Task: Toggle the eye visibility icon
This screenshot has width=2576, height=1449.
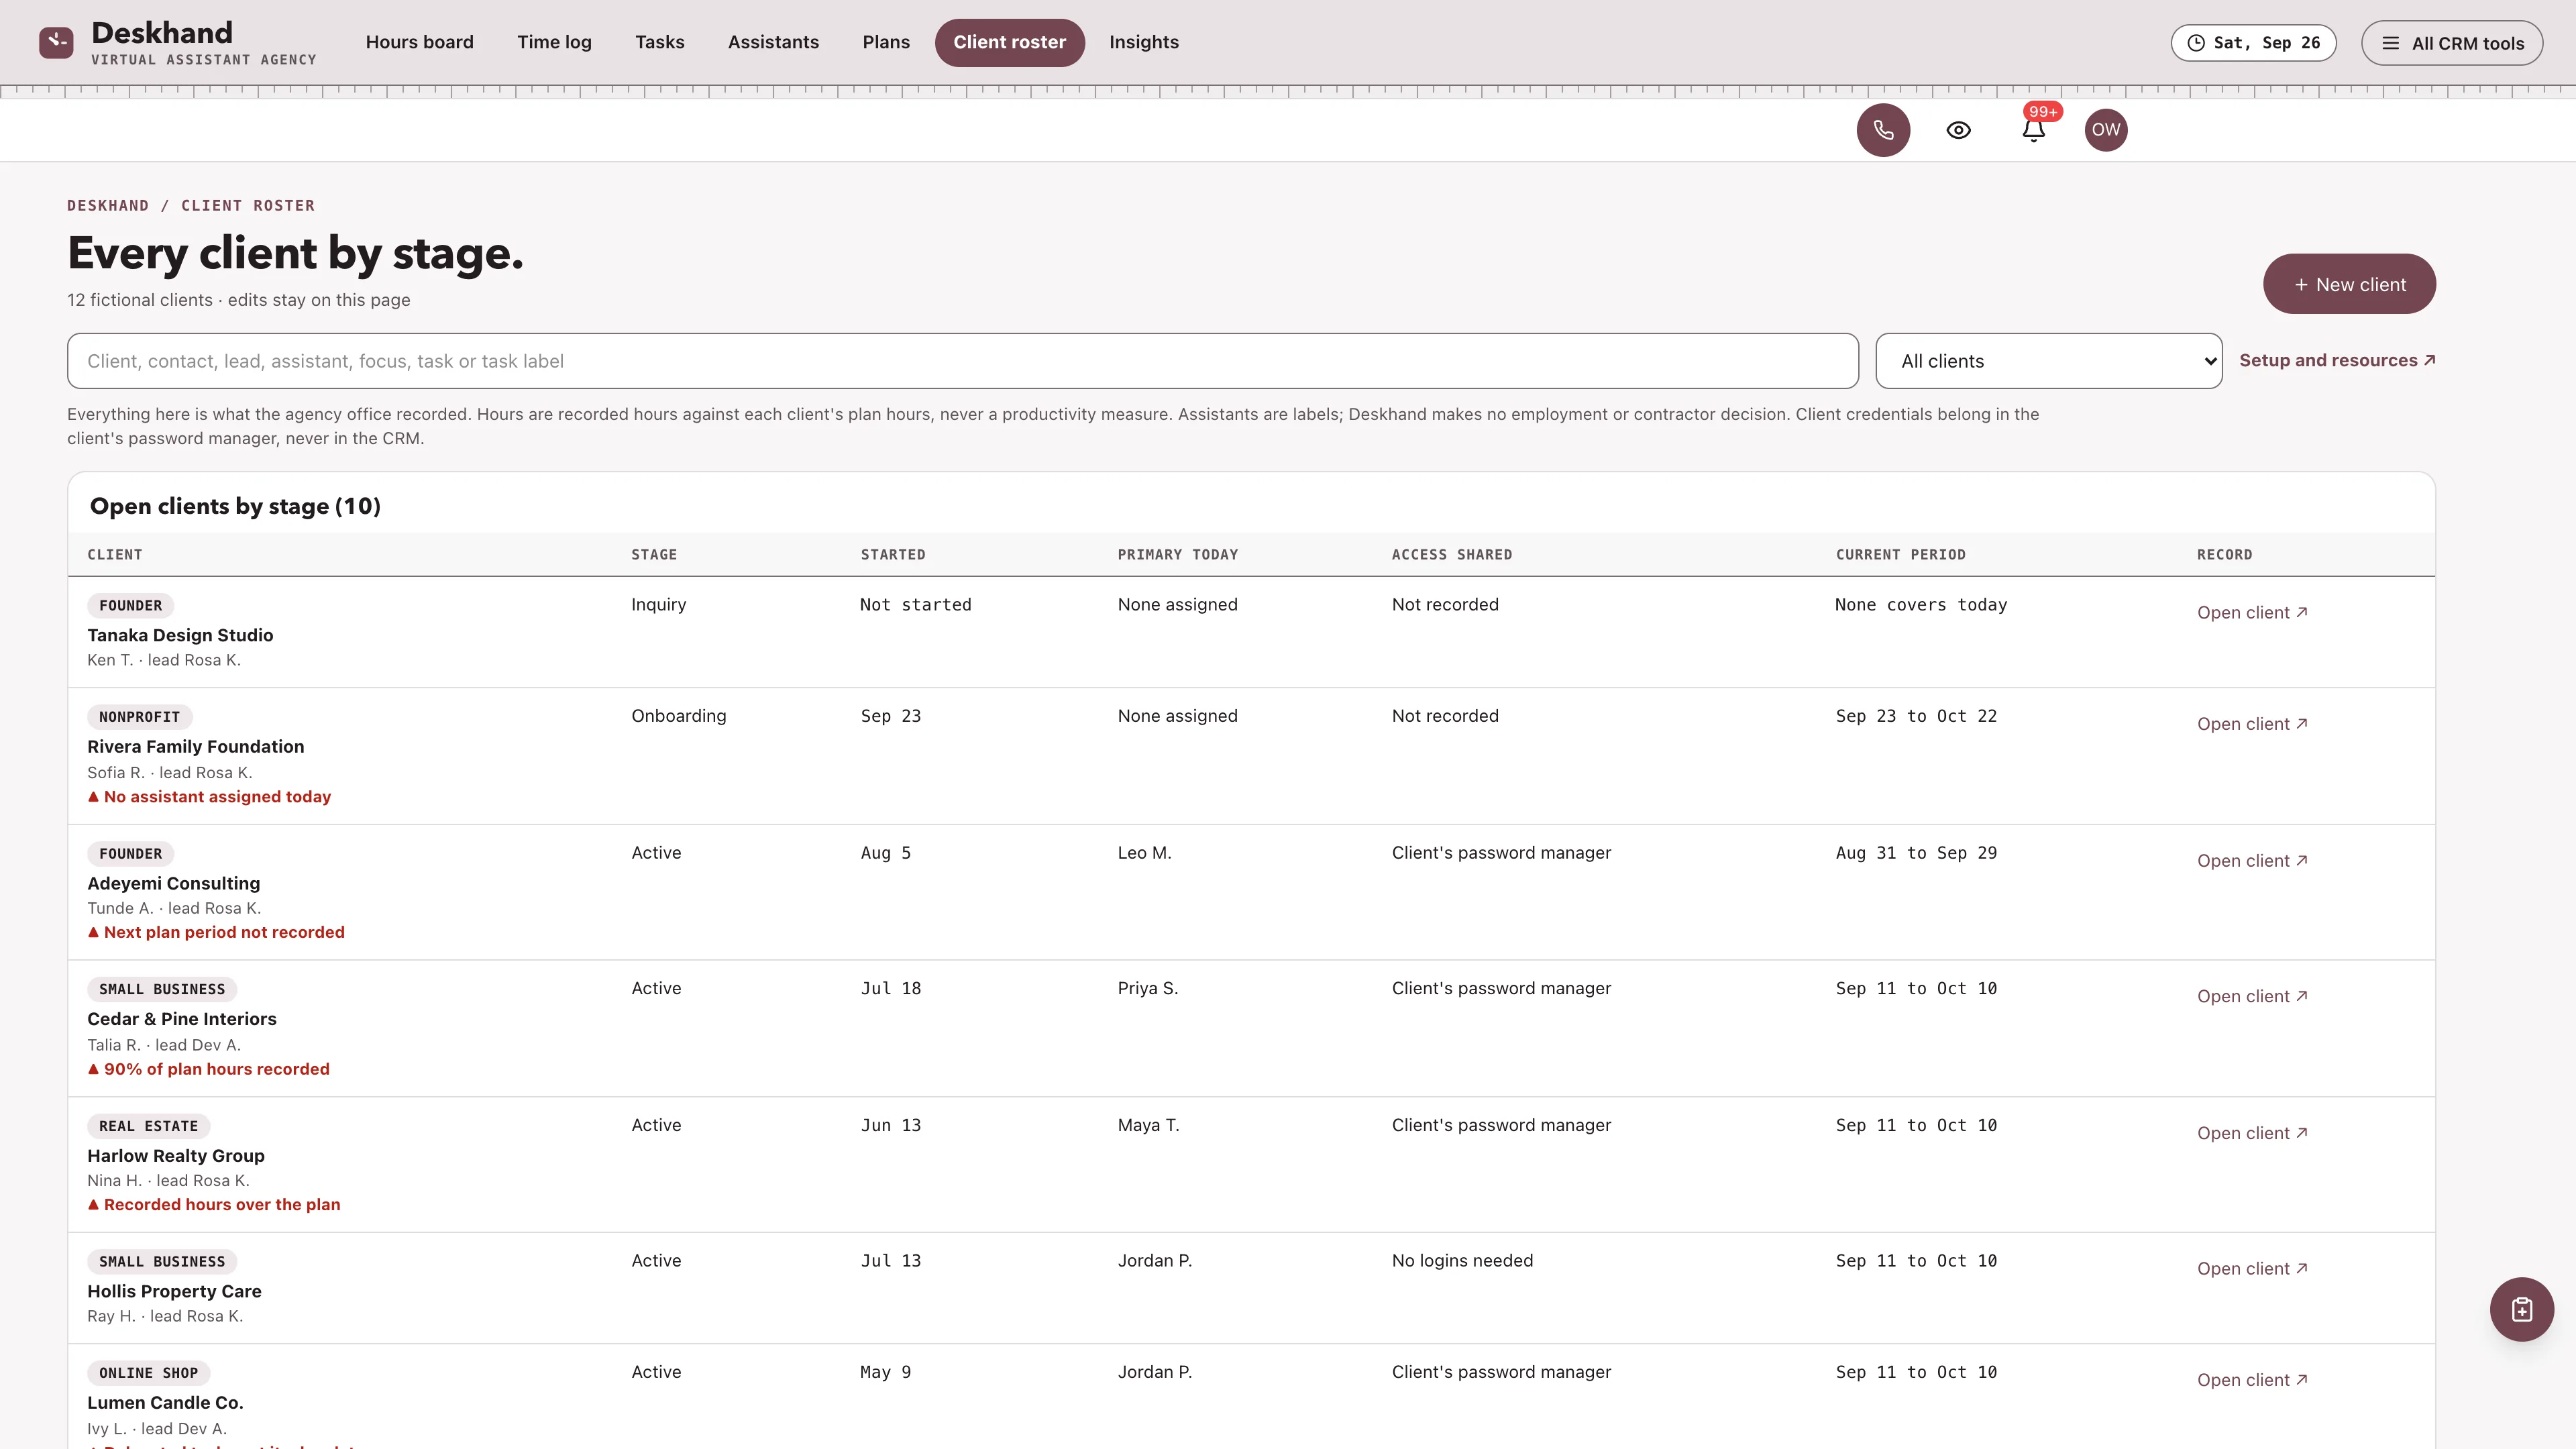Action: [x=1958, y=130]
